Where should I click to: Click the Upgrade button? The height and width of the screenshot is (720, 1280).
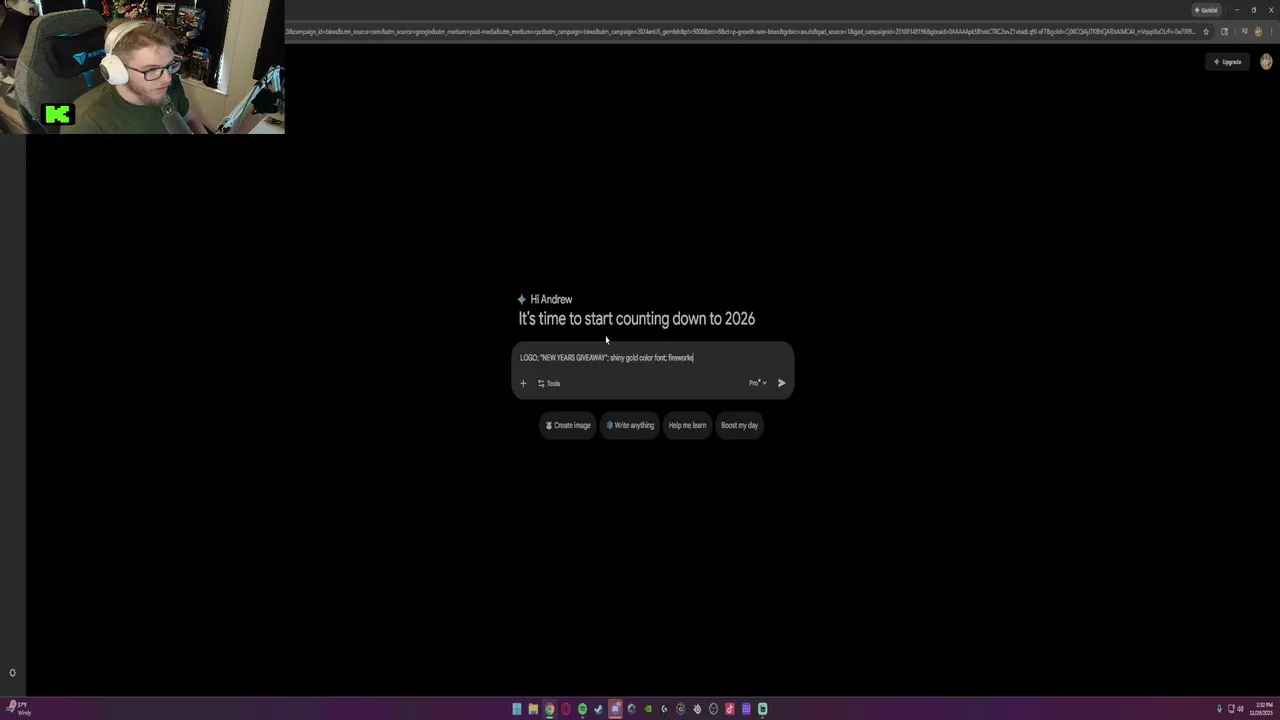tap(1228, 62)
